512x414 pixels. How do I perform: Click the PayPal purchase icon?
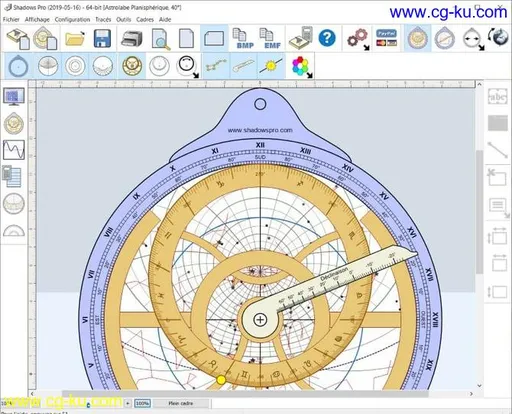tap(386, 38)
